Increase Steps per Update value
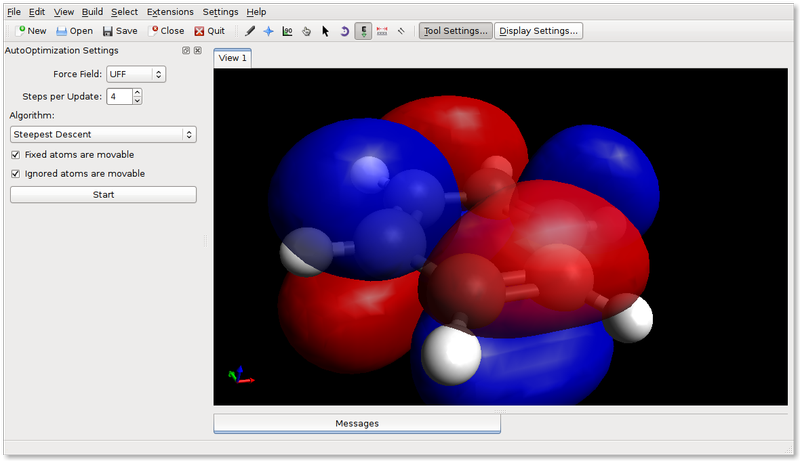800x461 pixels. coord(137,92)
